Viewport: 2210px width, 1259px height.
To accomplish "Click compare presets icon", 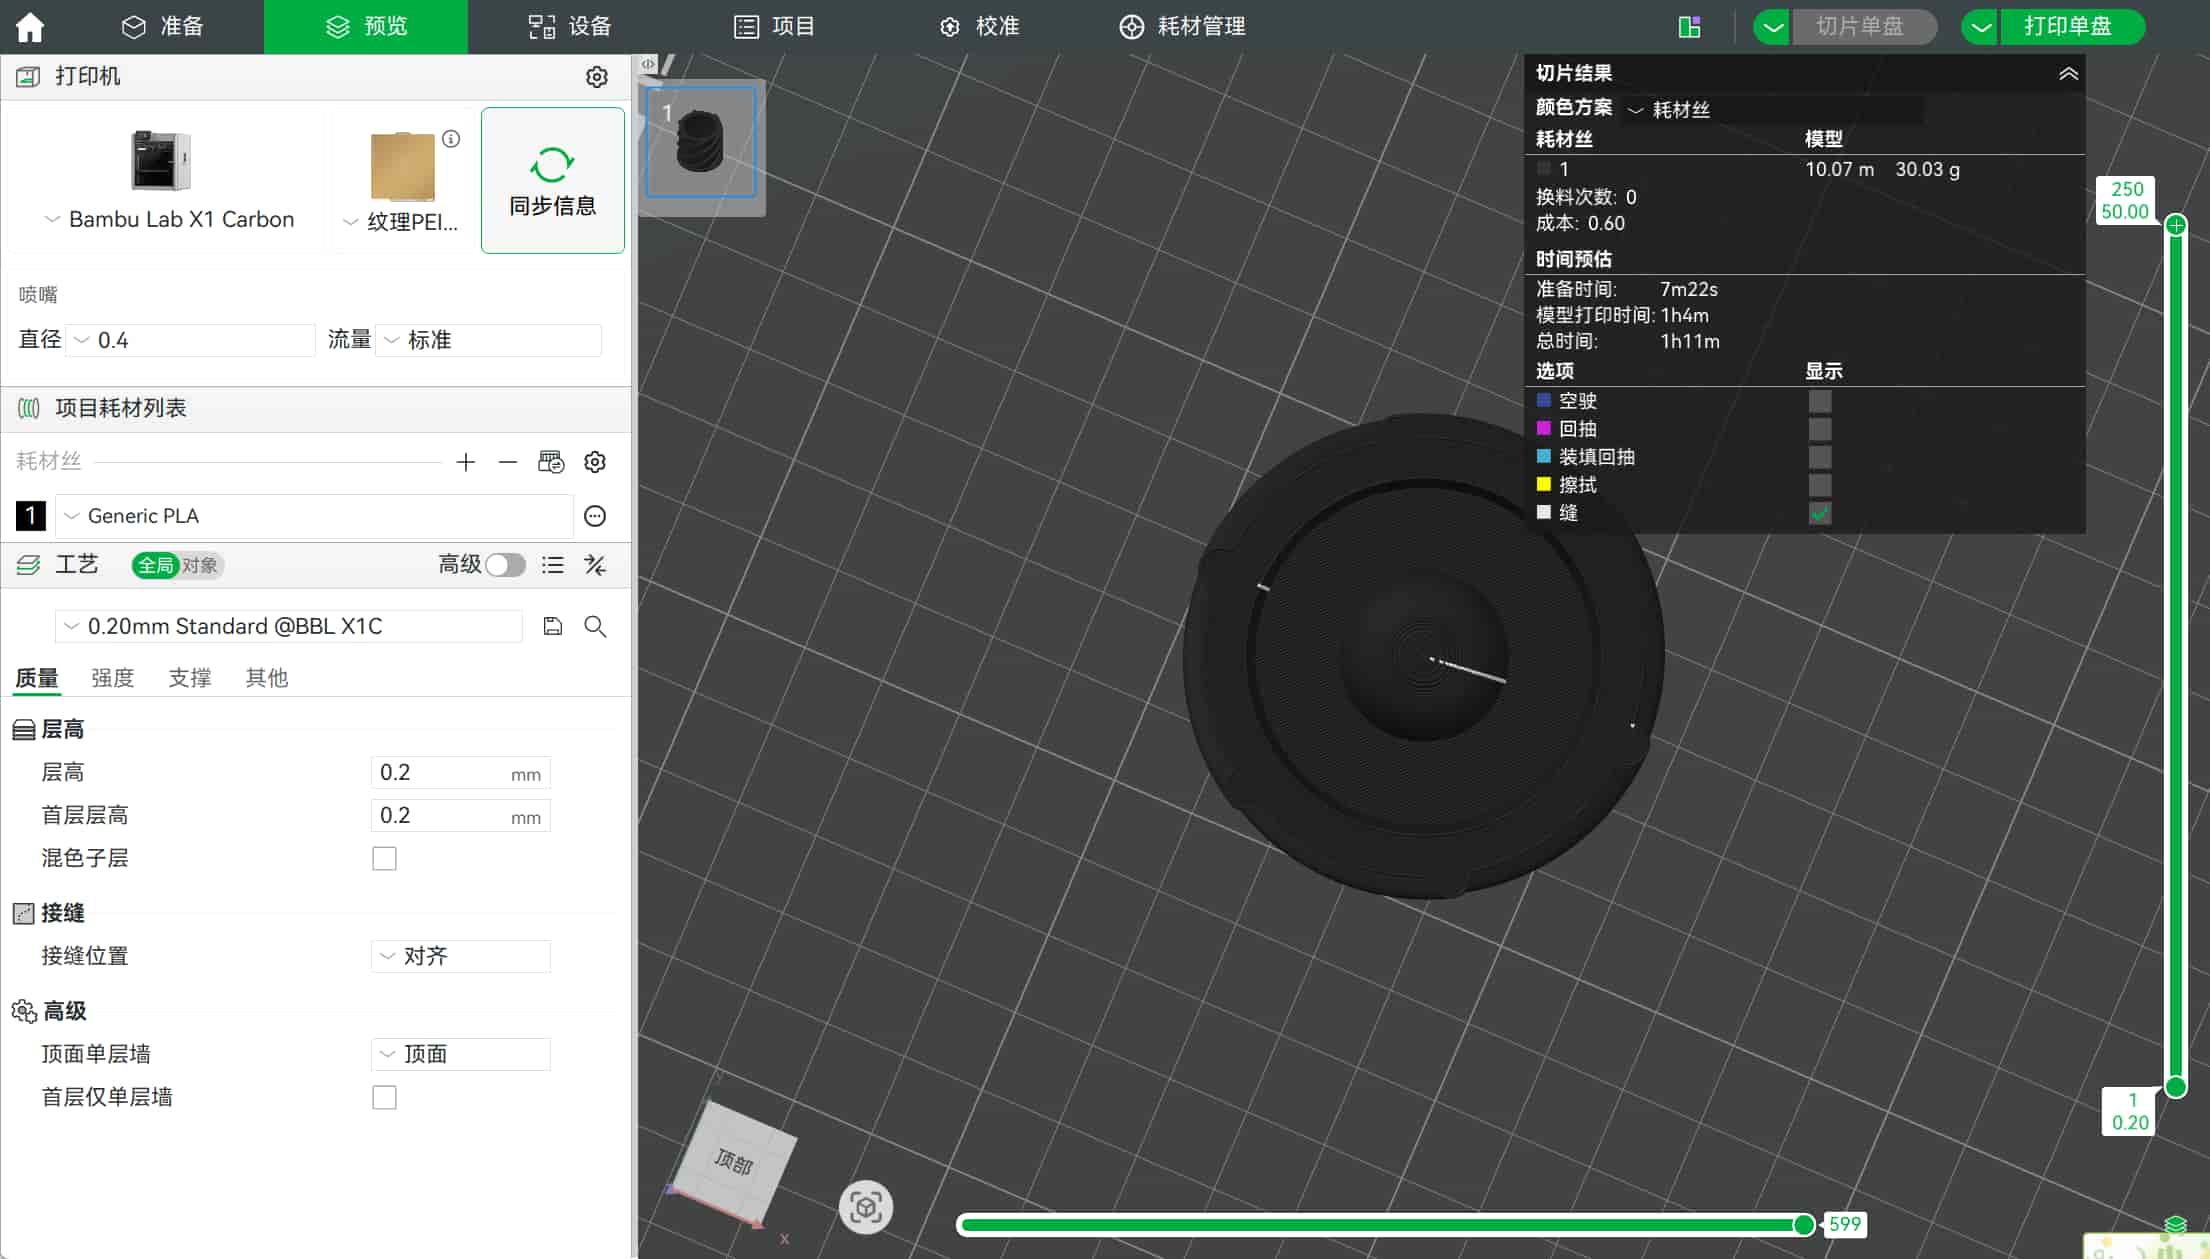I will tap(595, 565).
